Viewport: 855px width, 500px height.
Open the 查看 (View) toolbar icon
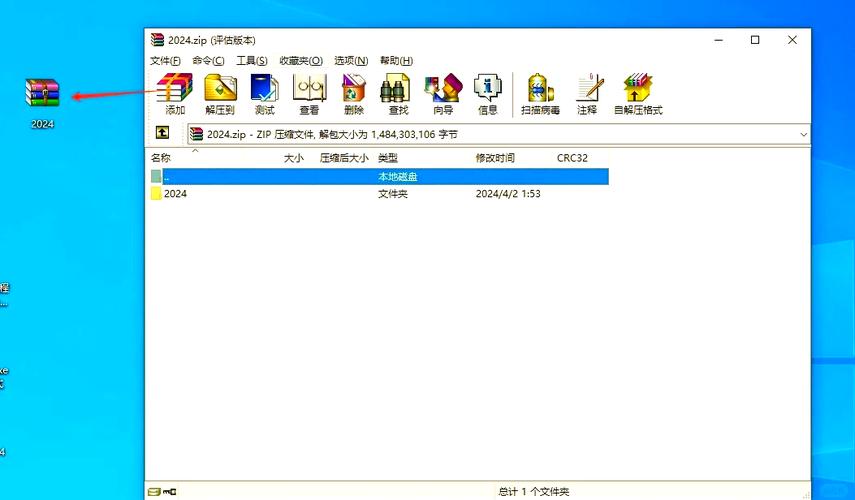[x=309, y=94]
